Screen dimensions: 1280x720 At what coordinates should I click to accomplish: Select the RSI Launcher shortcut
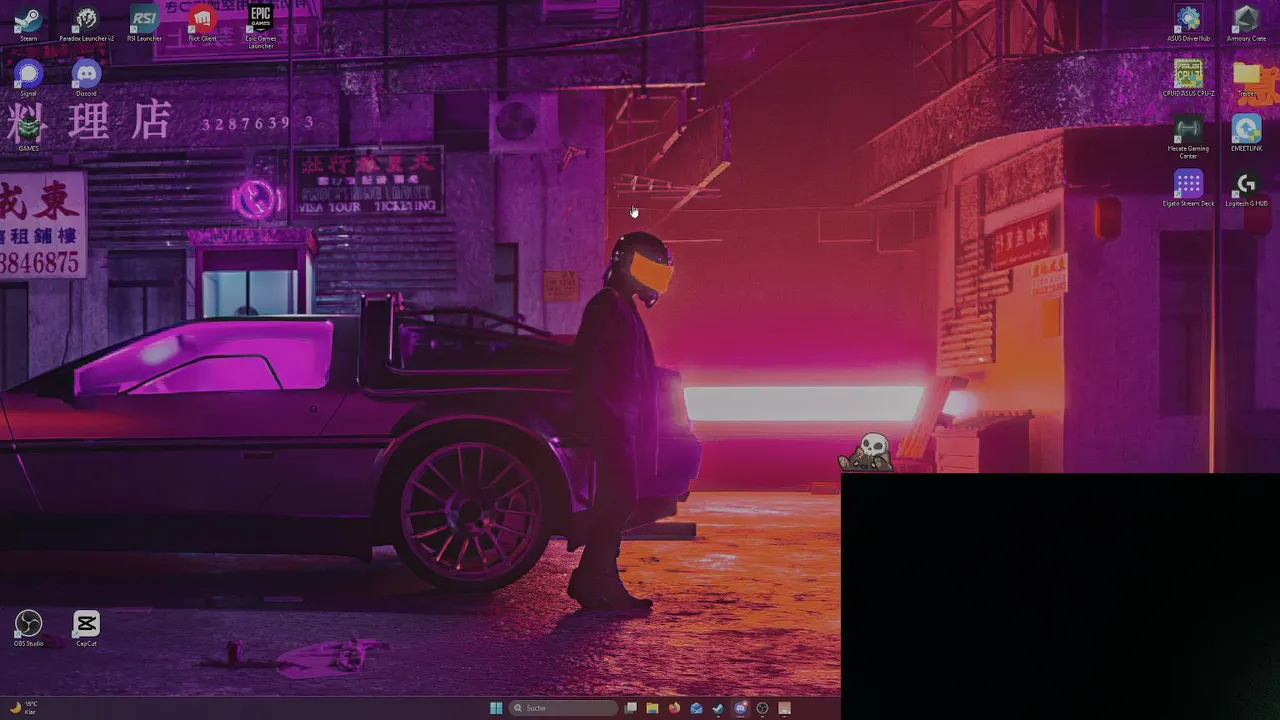click(144, 24)
